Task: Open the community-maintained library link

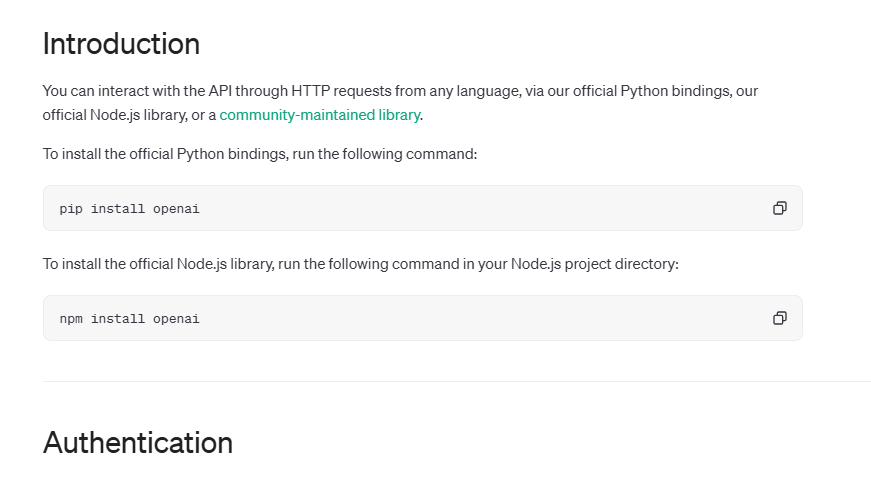Action: (x=319, y=115)
